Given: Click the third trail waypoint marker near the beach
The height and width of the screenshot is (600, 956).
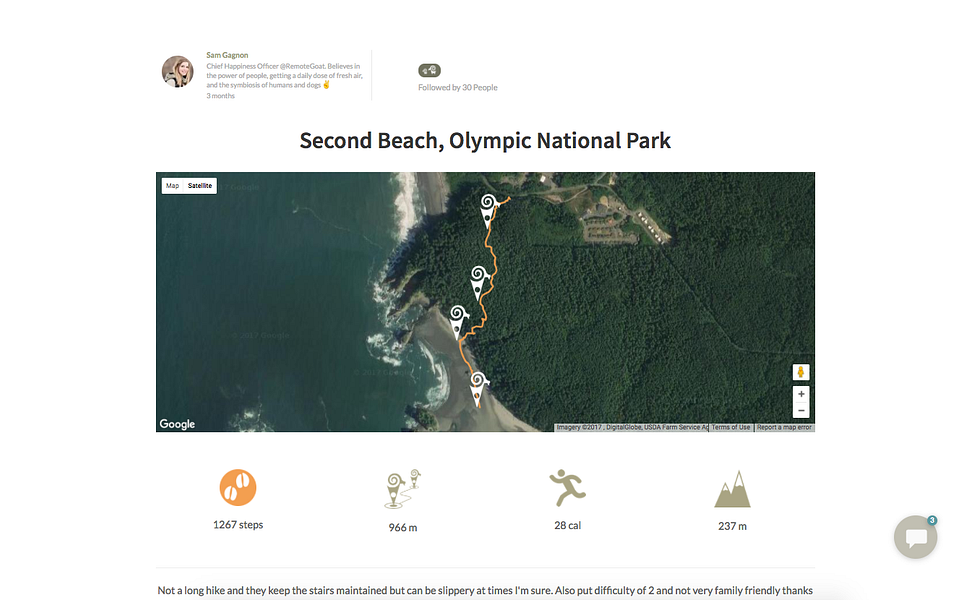Looking at the screenshot, I should tap(459, 320).
